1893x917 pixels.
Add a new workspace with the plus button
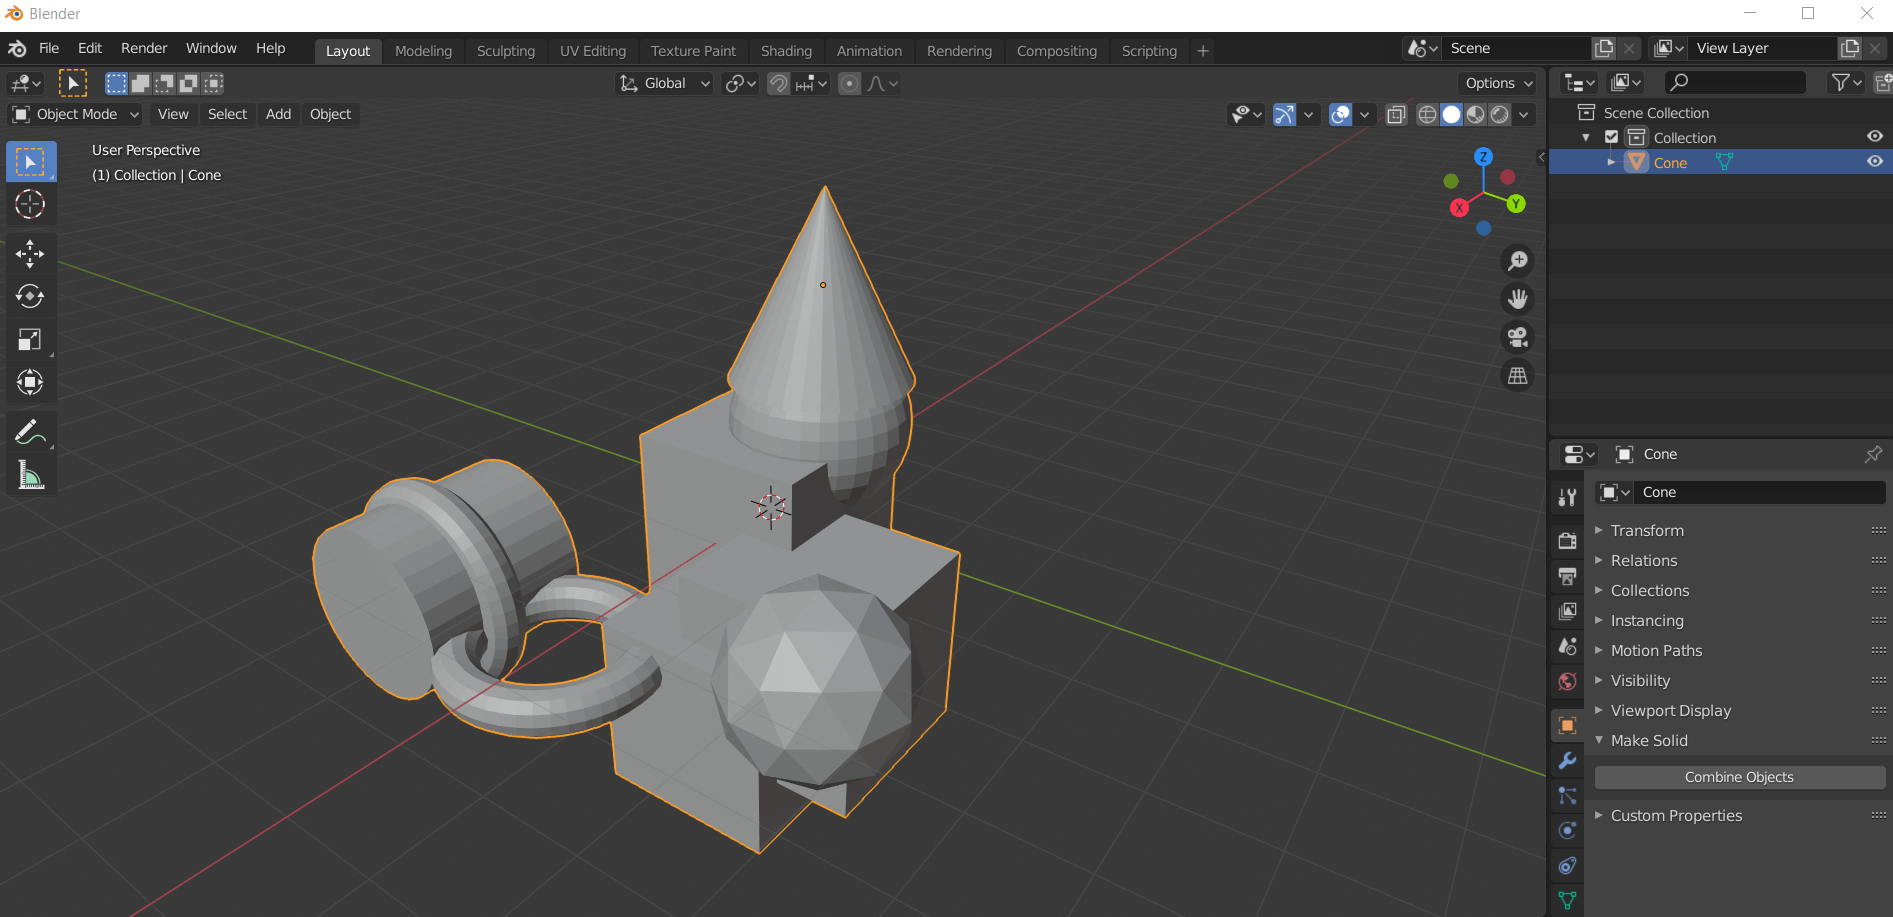tap(1202, 50)
